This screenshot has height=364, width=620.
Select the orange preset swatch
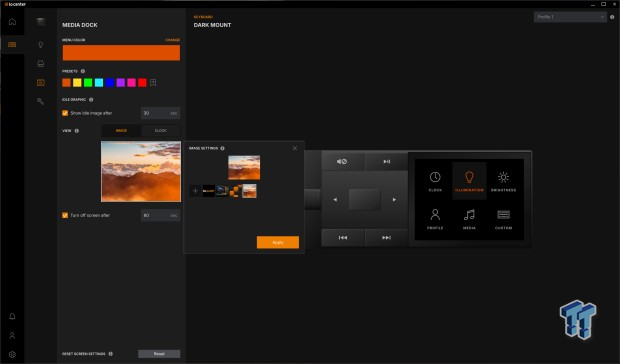pyautogui.click(x=66, y=83)
